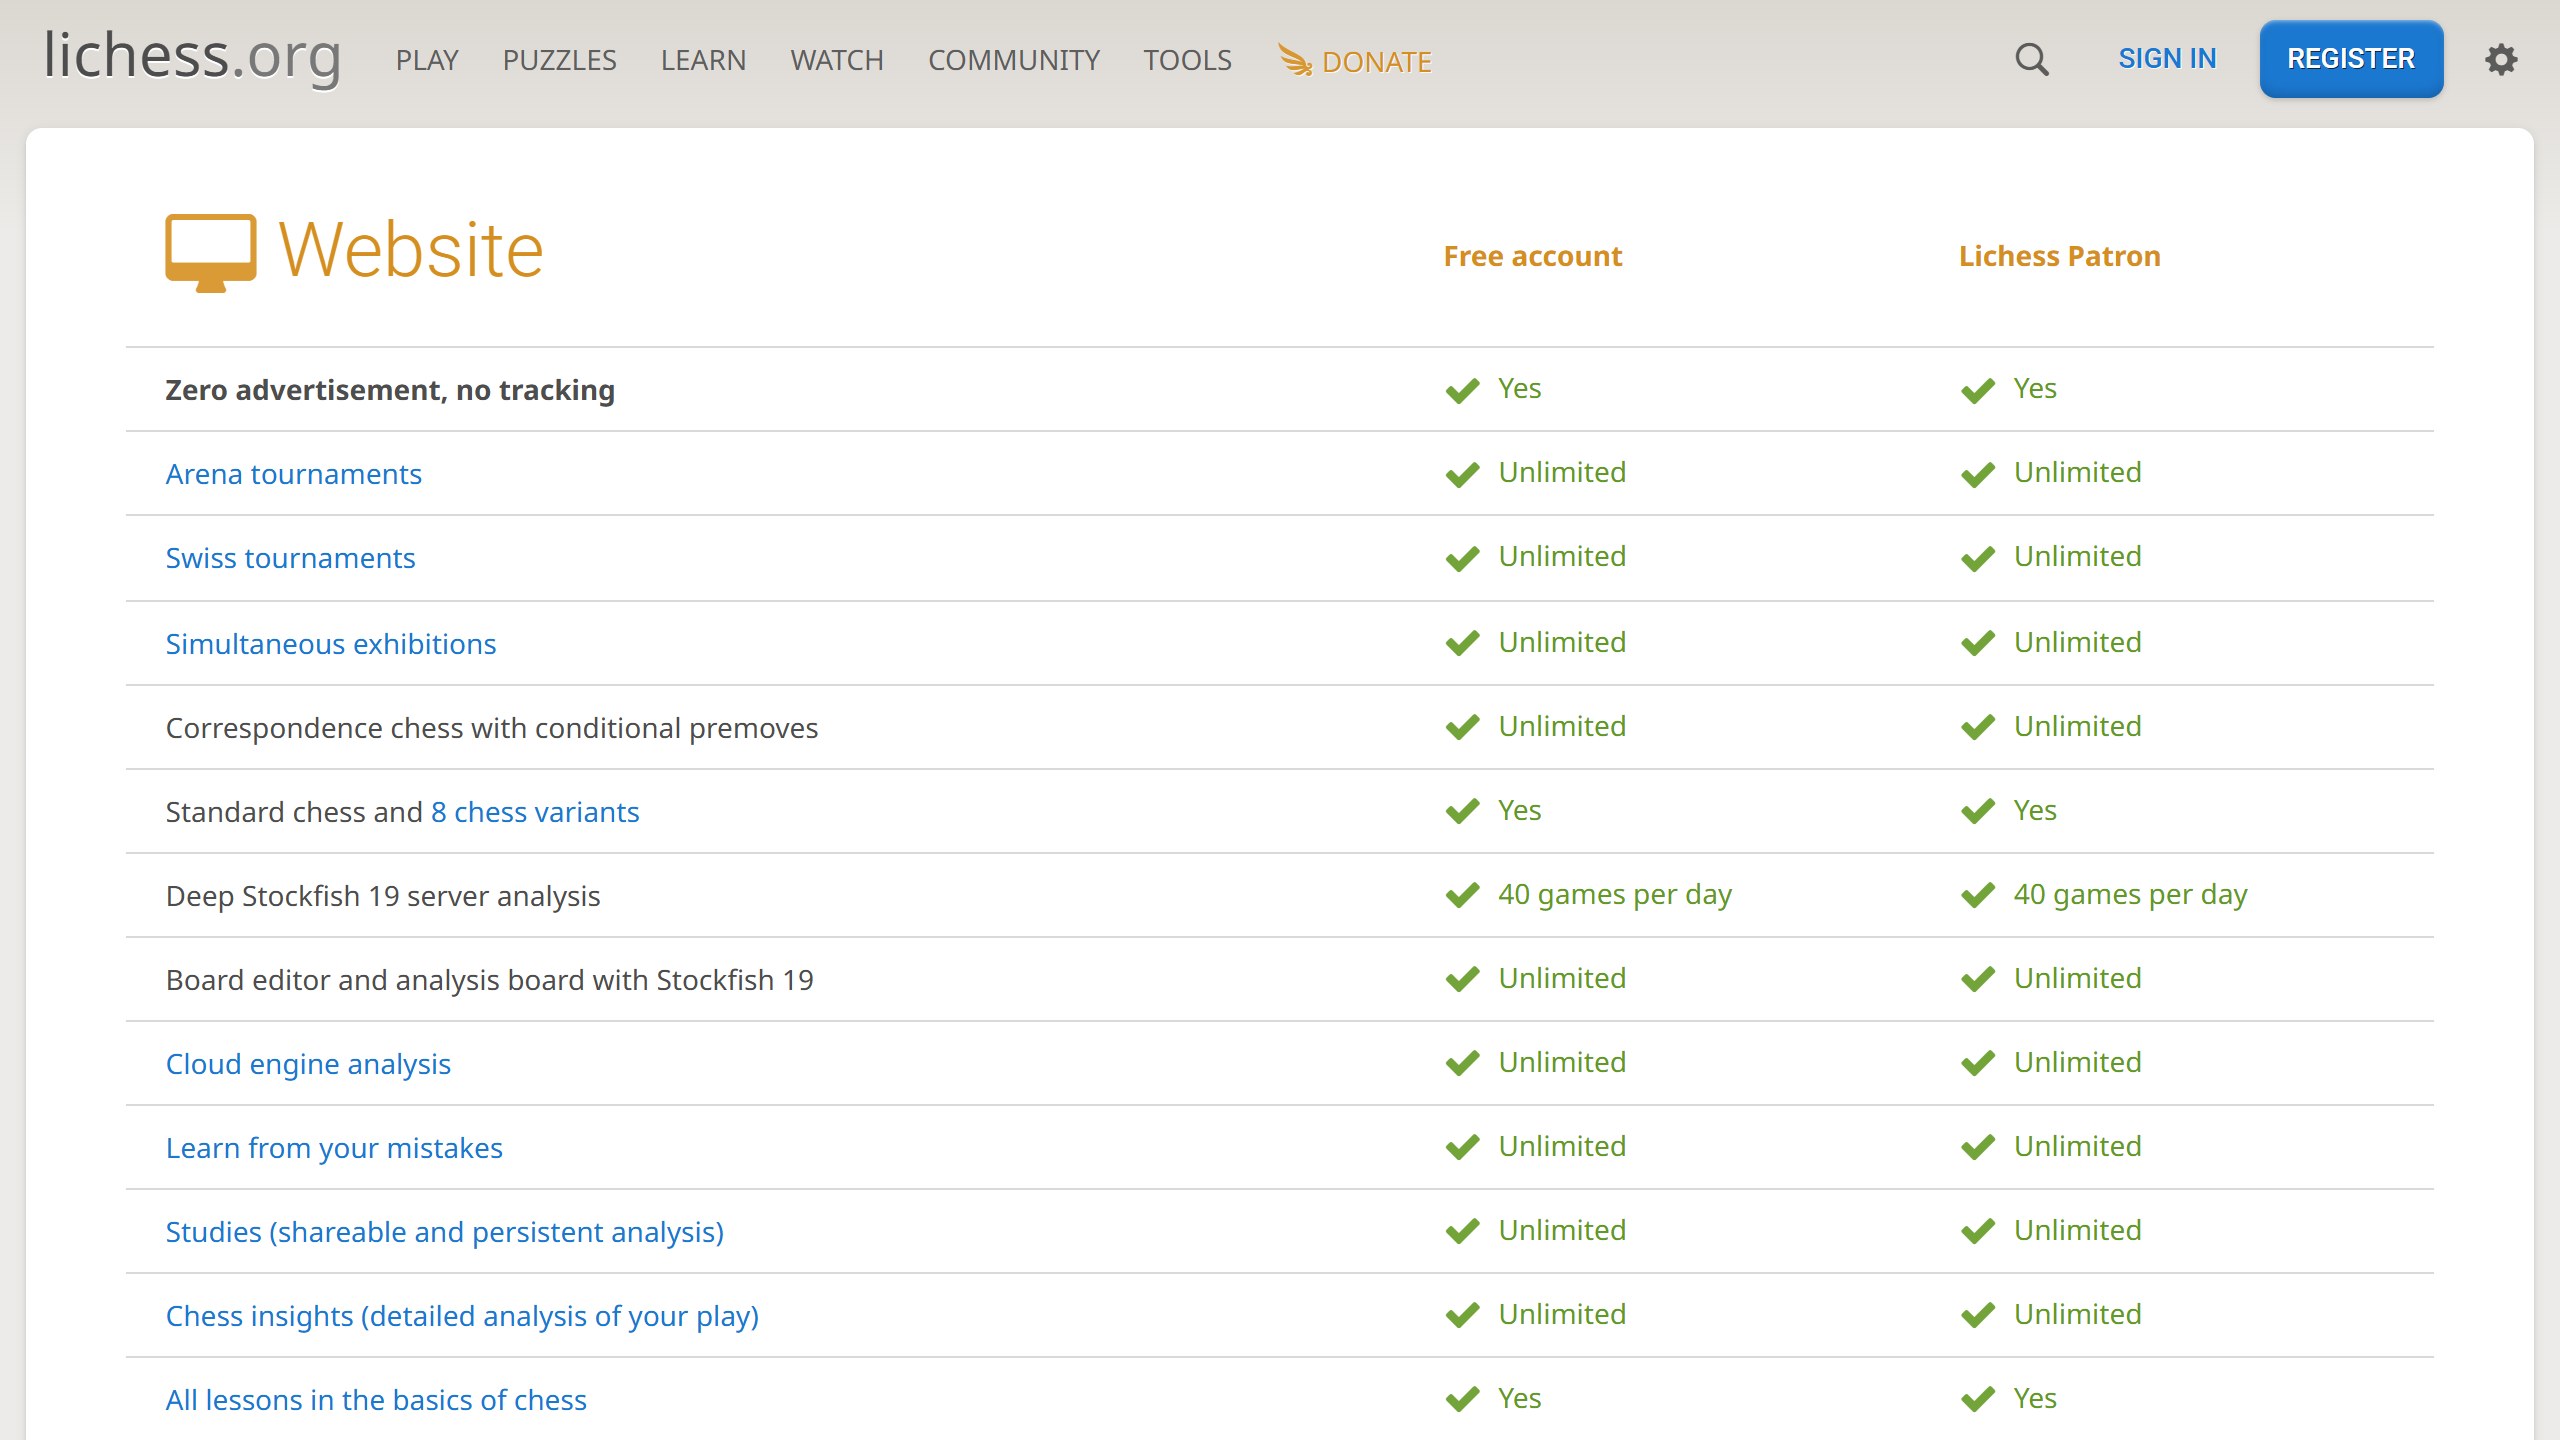
Task: Open the Chess insights link
Action: click(x=462, y=1316)
